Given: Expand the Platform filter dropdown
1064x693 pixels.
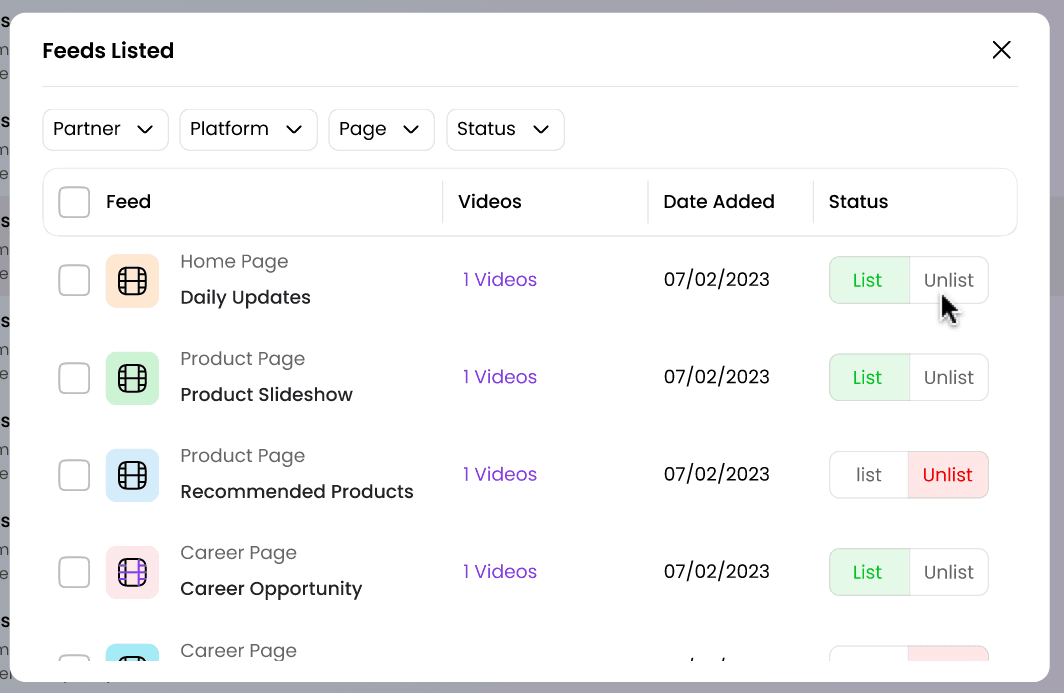Looking at the screenshot, I should point(248,130).
